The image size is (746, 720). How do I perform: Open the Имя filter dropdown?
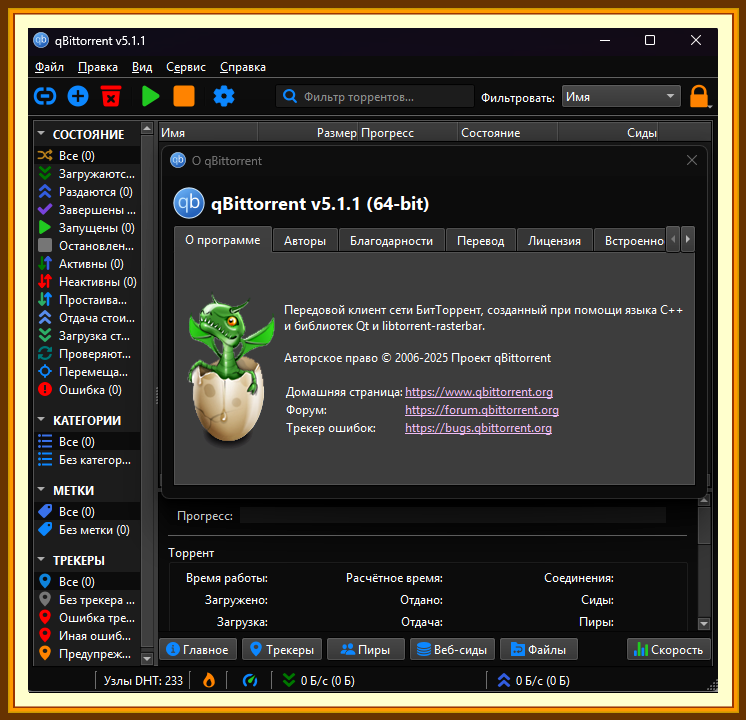point(621,97)
